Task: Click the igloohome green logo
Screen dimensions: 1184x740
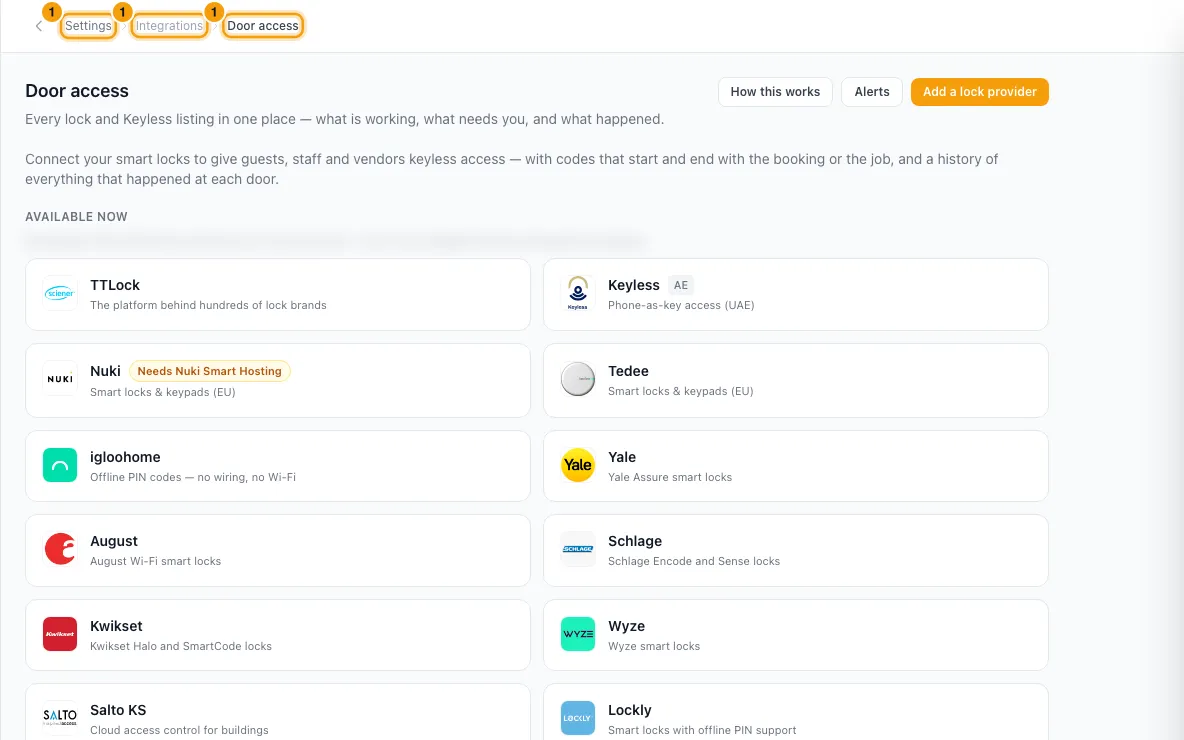Action: click(60, 466)
